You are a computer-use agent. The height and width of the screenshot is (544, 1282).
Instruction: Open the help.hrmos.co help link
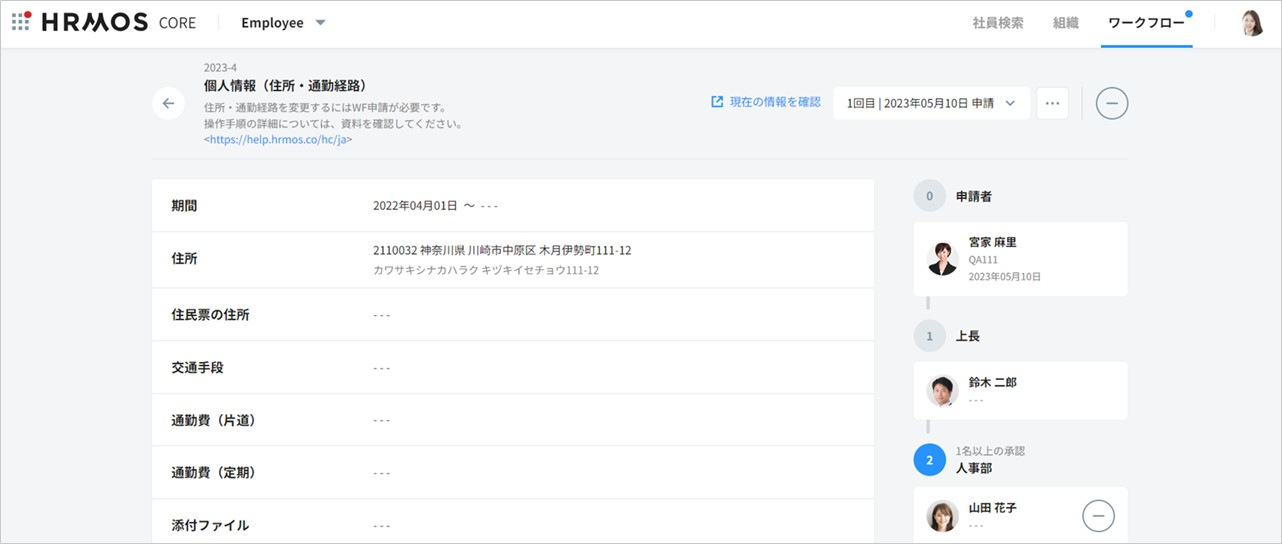(278, 140)
